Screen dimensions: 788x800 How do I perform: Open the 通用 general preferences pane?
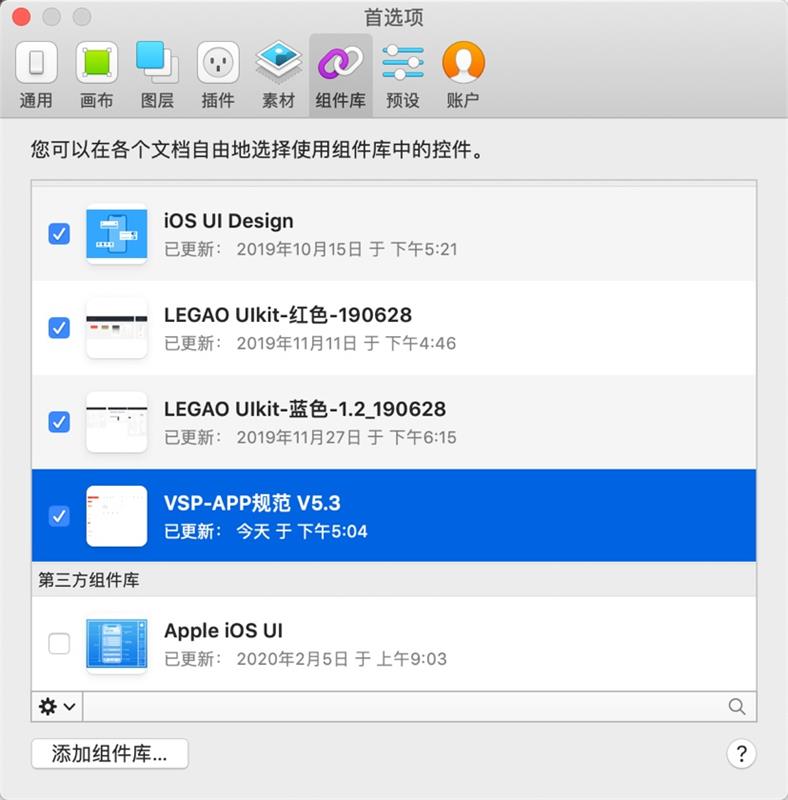tap(36, 76)
